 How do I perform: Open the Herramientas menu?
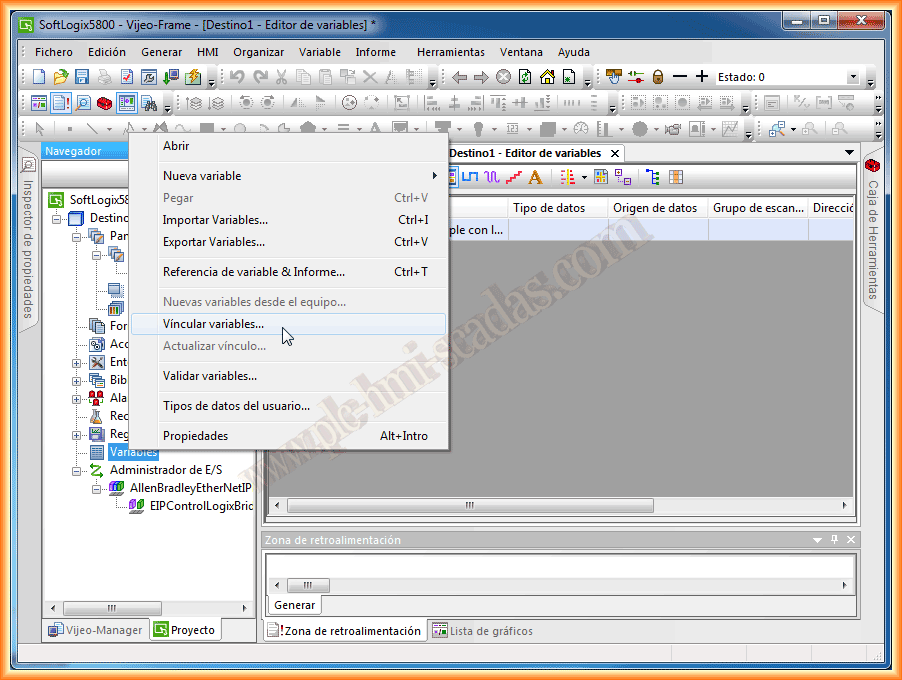(x=450, y=52)
